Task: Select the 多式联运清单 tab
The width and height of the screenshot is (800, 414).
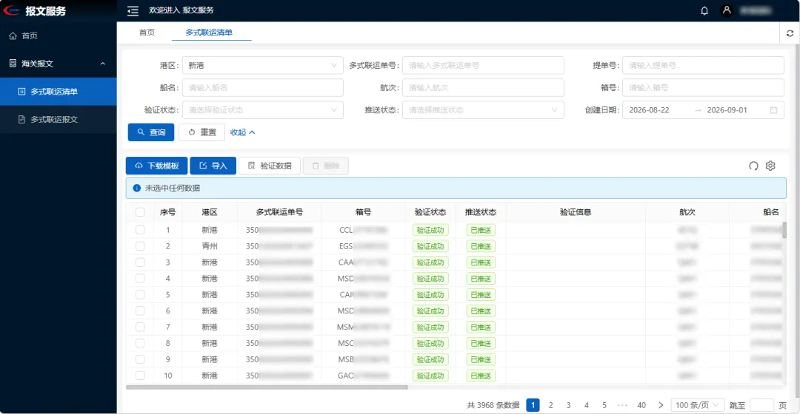Action: click(x=209, y=32)
